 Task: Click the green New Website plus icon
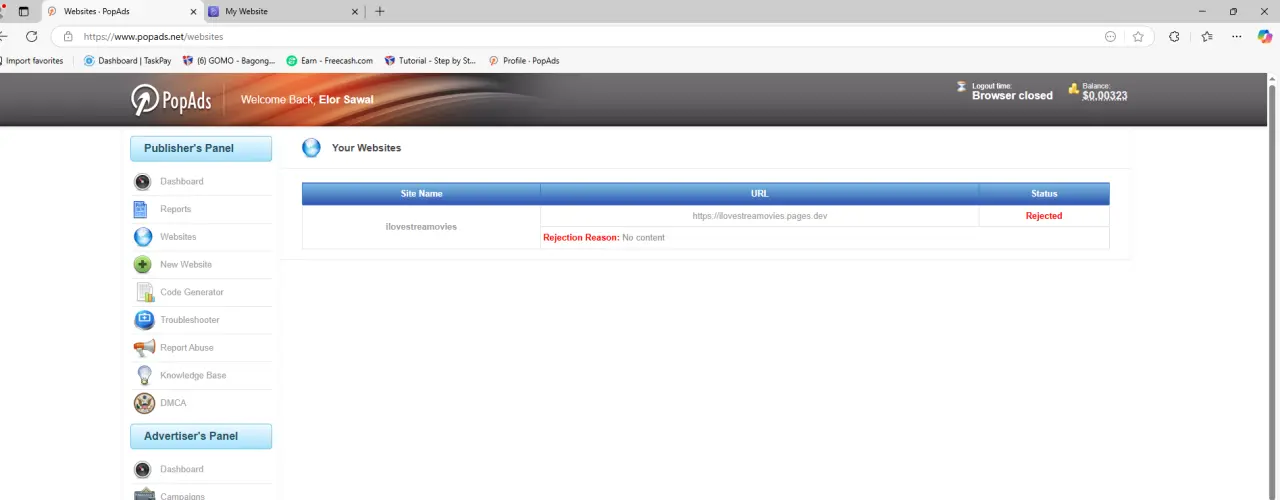pos(143,265)
